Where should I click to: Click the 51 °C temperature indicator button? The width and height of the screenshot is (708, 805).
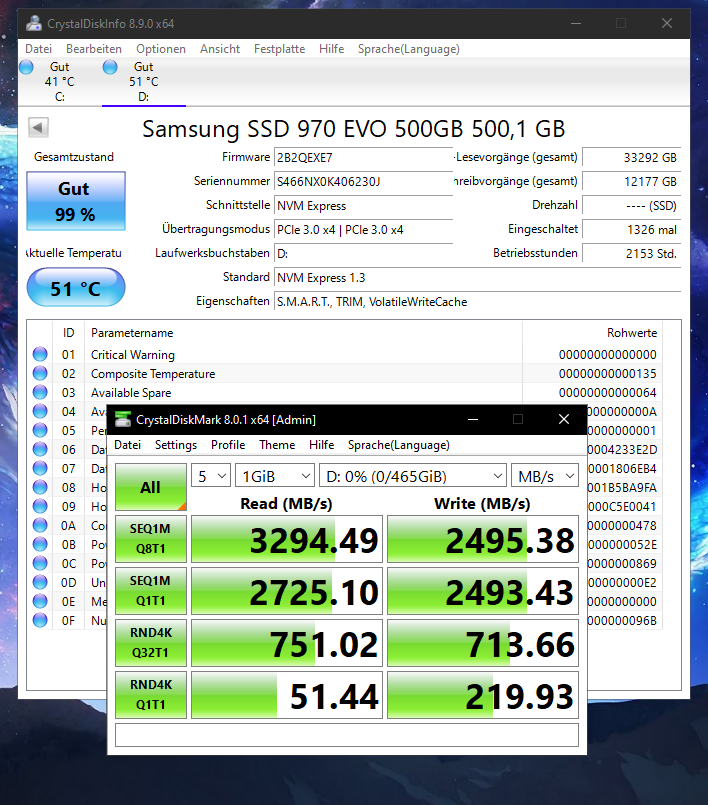point(76,288)
